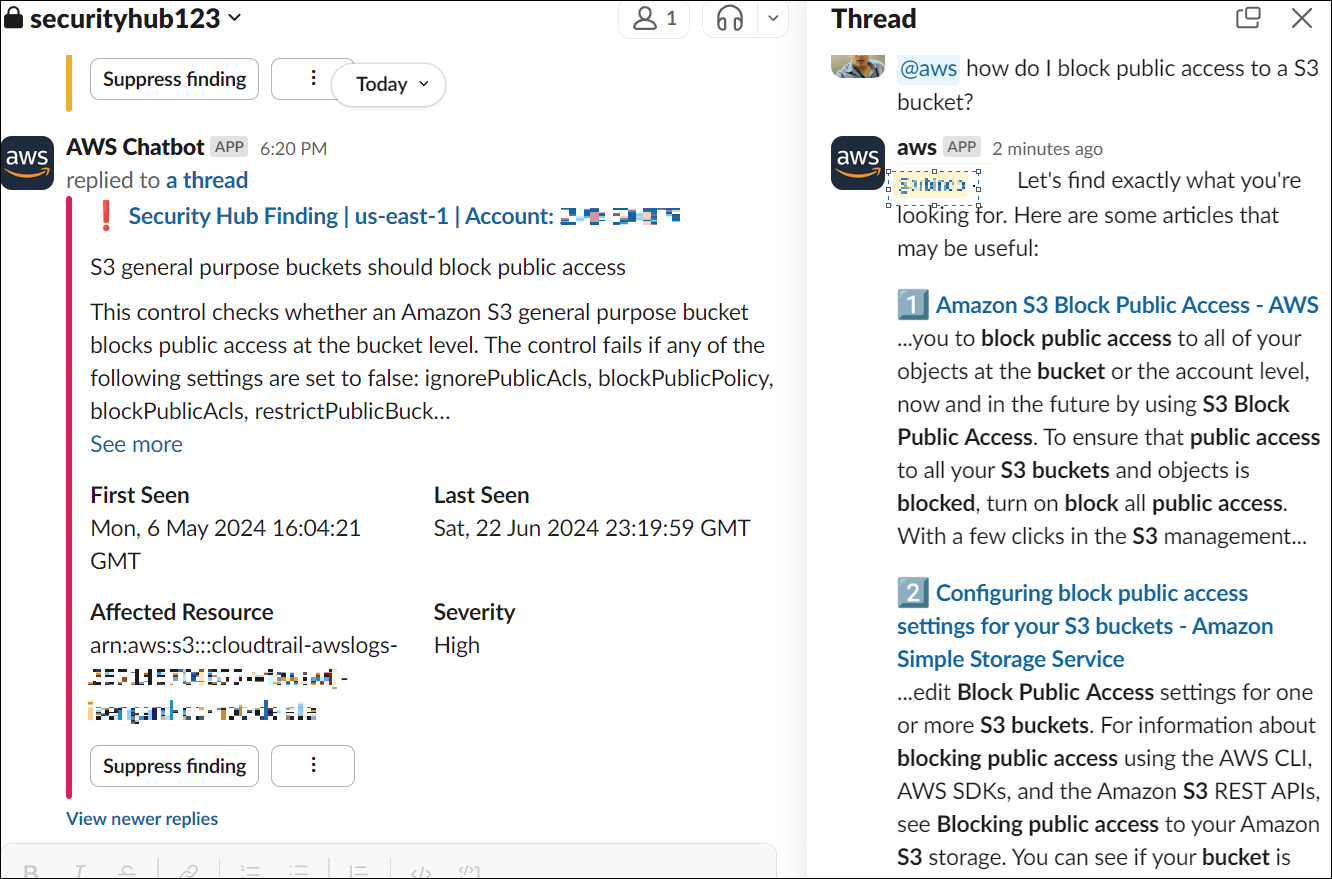Toggle blockquote formatting in the composer
The width and height of the screenshot is (1332, 879).
click(x=358, y=870)
